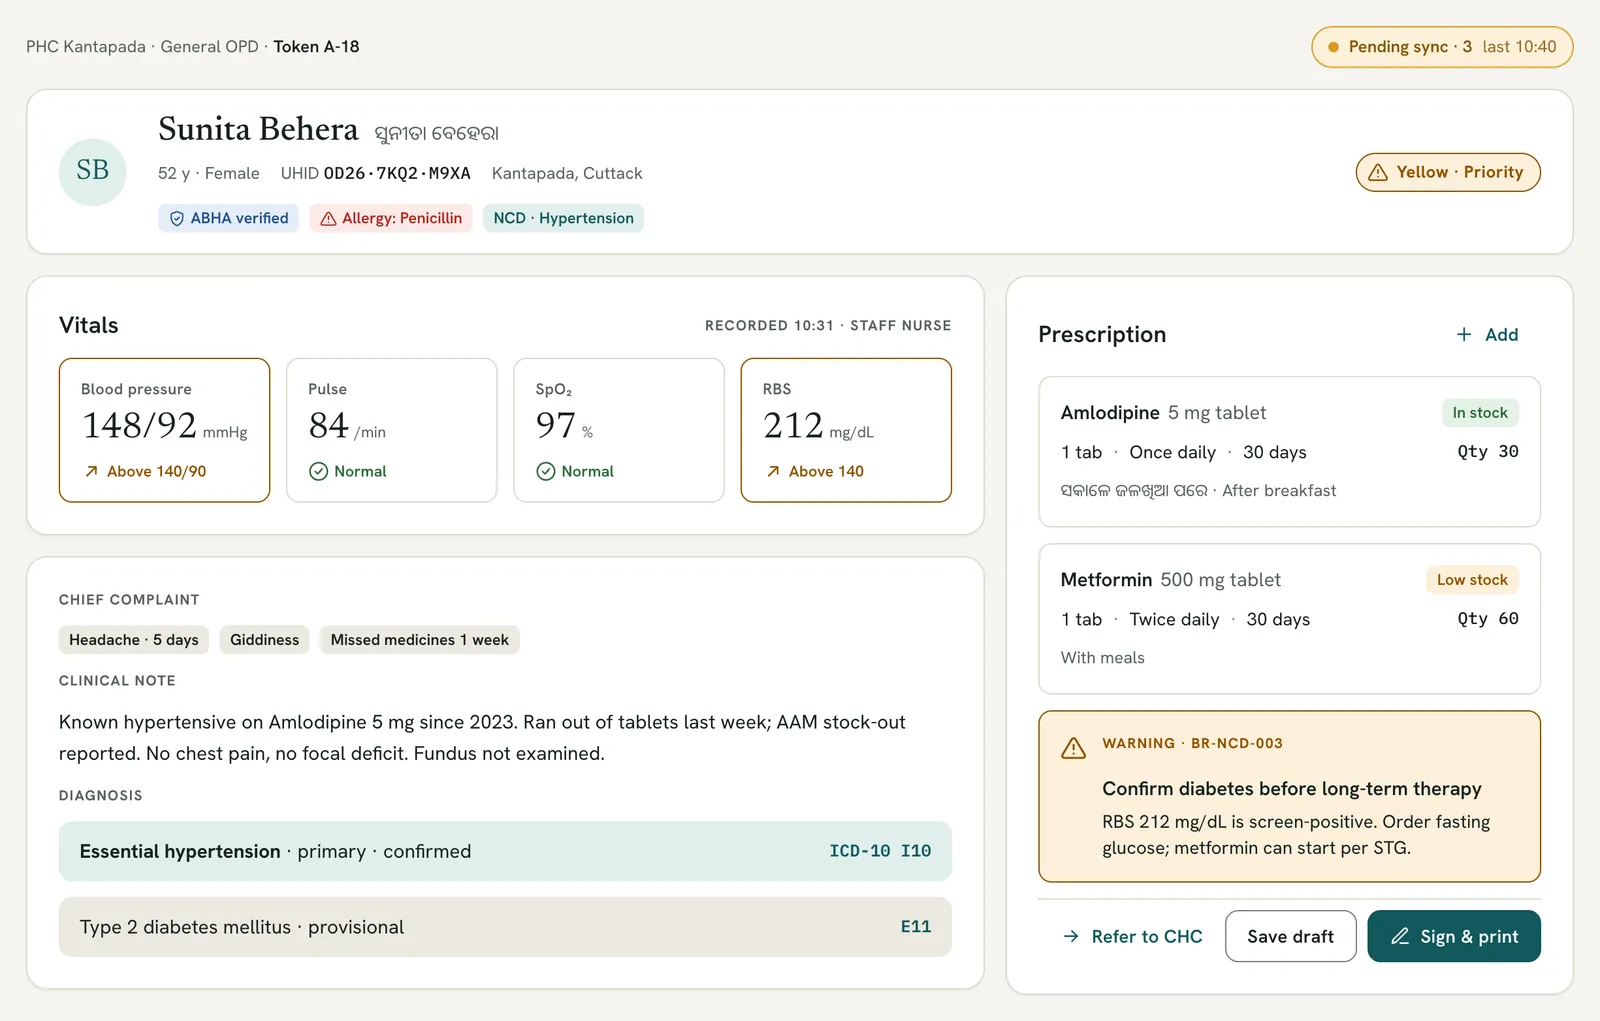
Task: Click the BR-NCD-003 warning triangle icon
Action: pos(1073,748)
